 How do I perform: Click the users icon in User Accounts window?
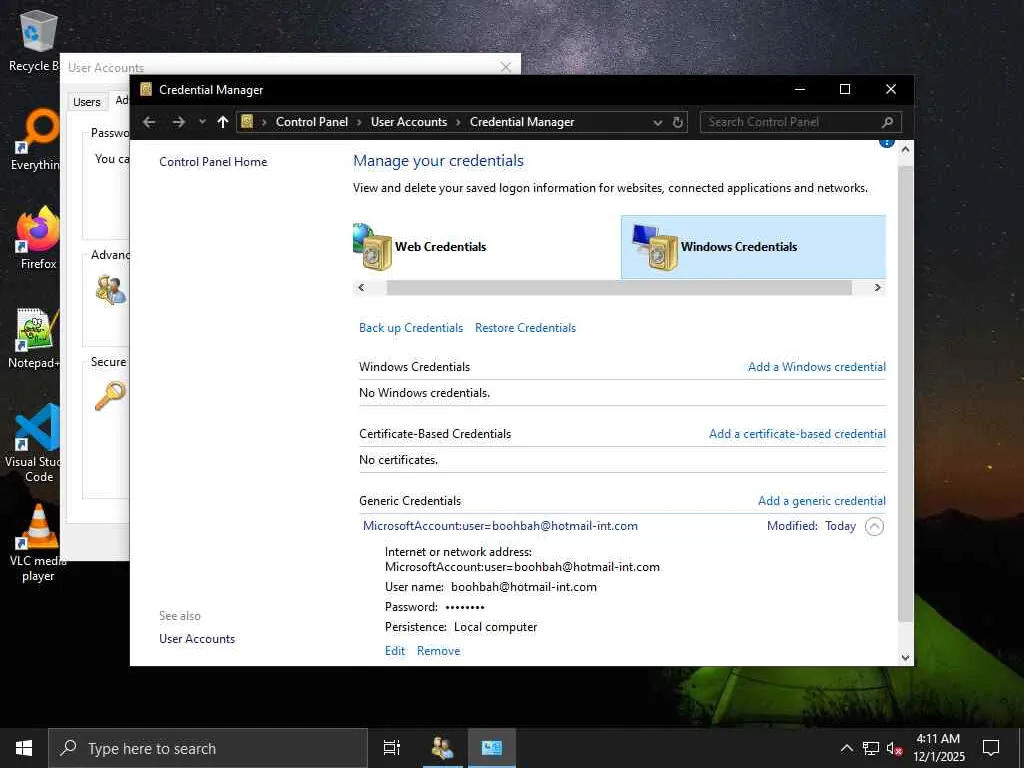coord(110,289)
